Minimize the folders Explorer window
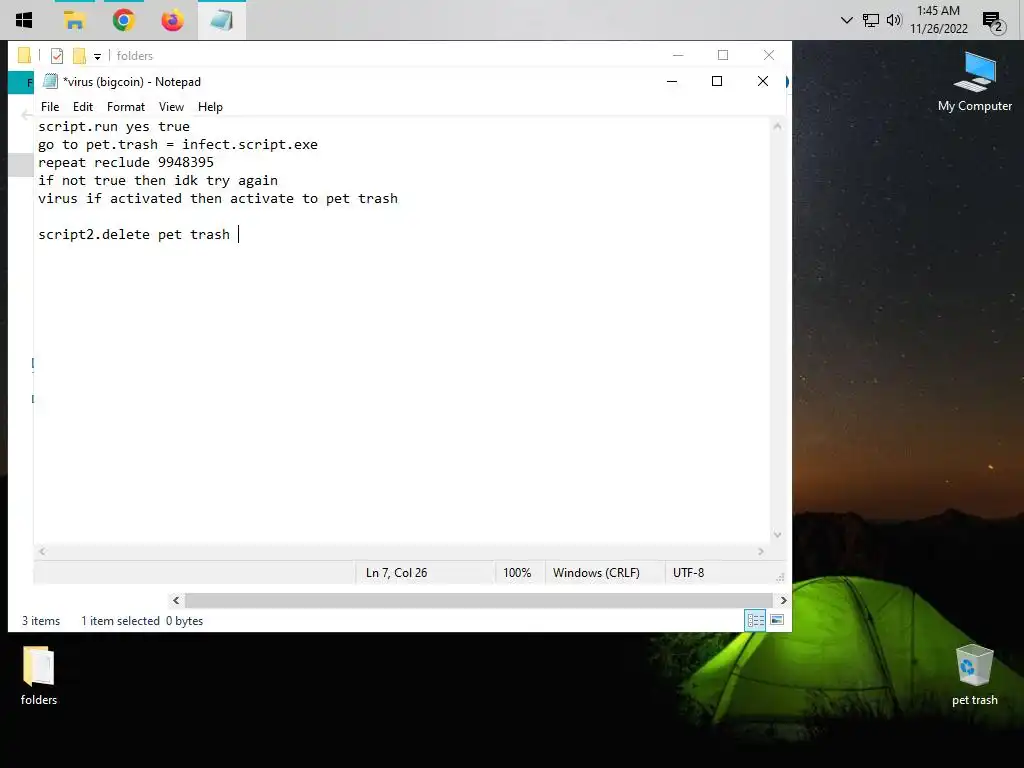This screenshot has width=1024, height=768. coord(678,56)
